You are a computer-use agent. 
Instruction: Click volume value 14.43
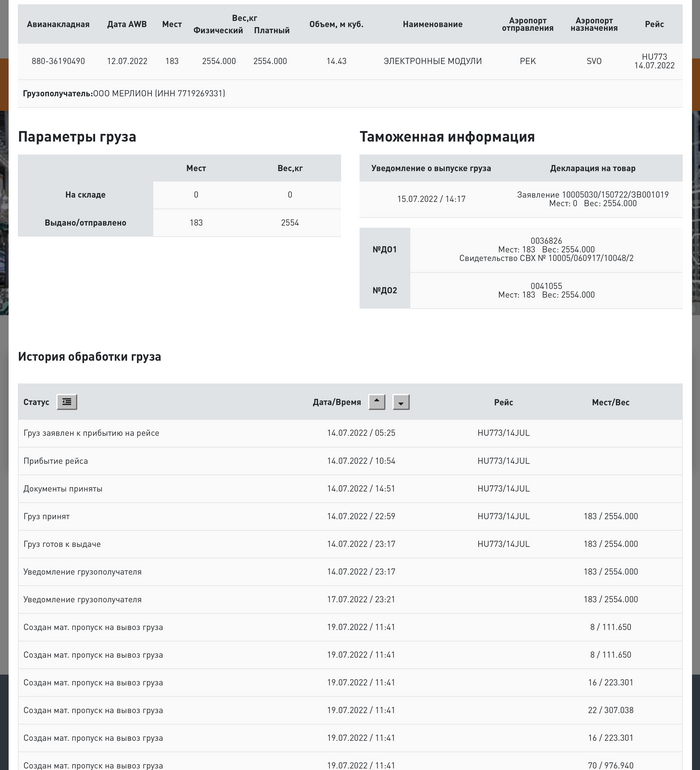(336, 61)
